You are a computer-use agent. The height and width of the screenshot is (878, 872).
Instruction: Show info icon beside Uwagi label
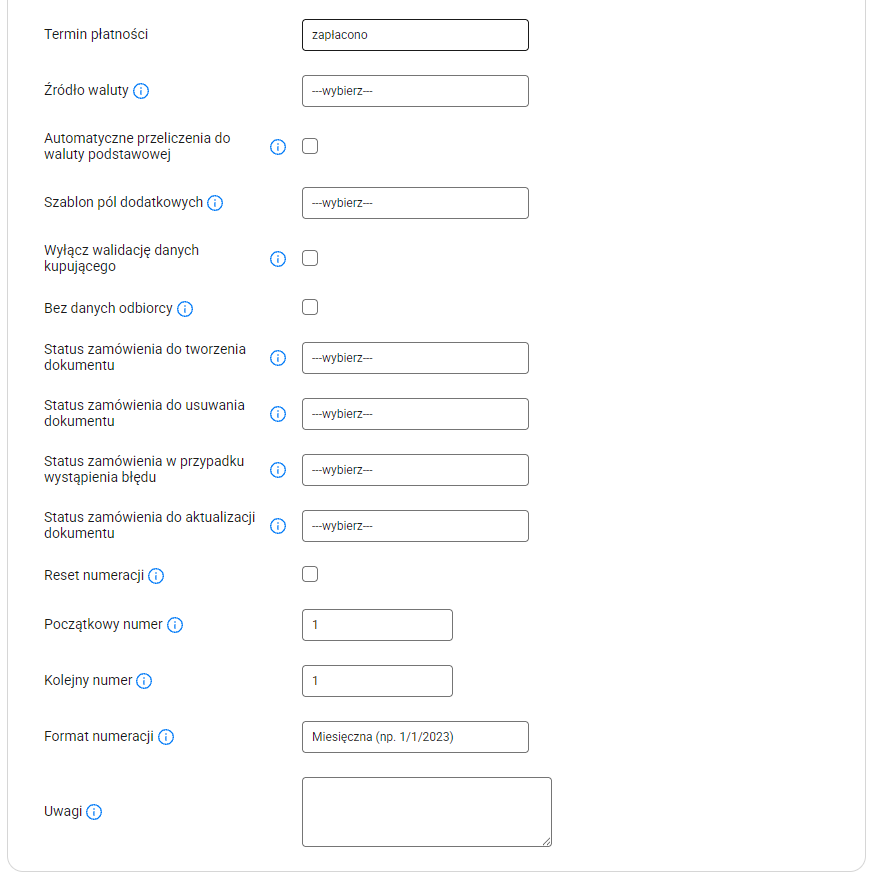94,812
